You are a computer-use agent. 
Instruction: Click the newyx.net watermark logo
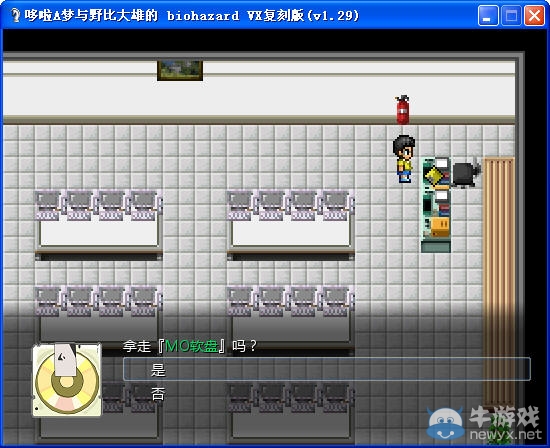coord(484,423)
